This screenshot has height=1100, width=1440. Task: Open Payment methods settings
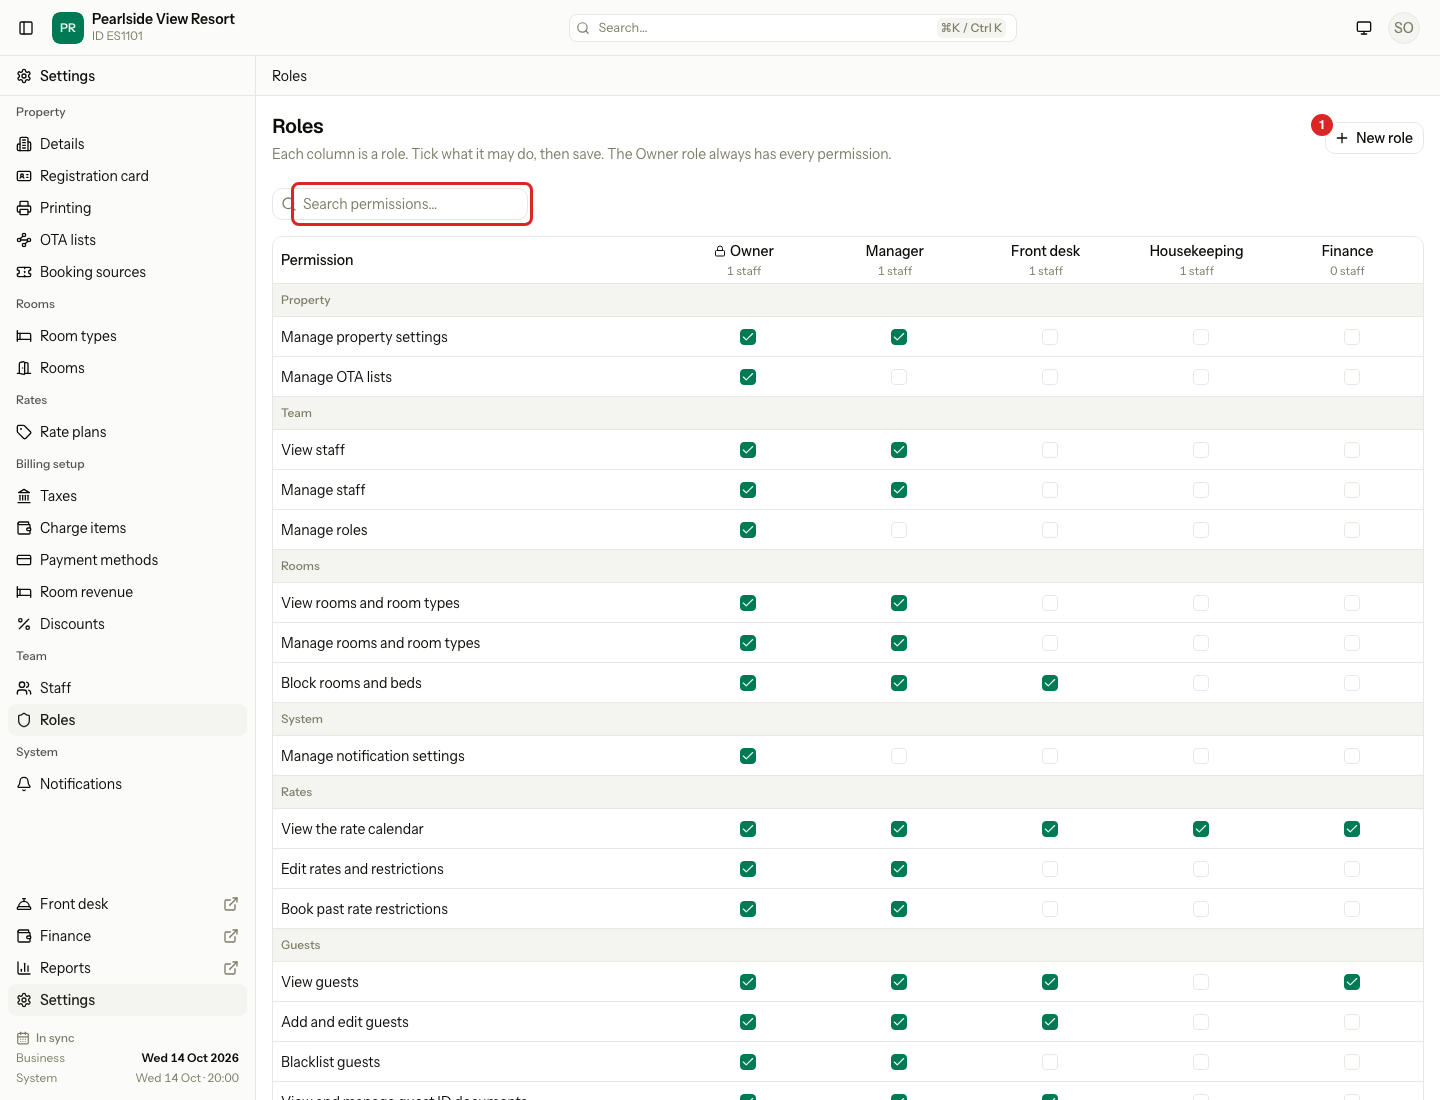[127, 560]
